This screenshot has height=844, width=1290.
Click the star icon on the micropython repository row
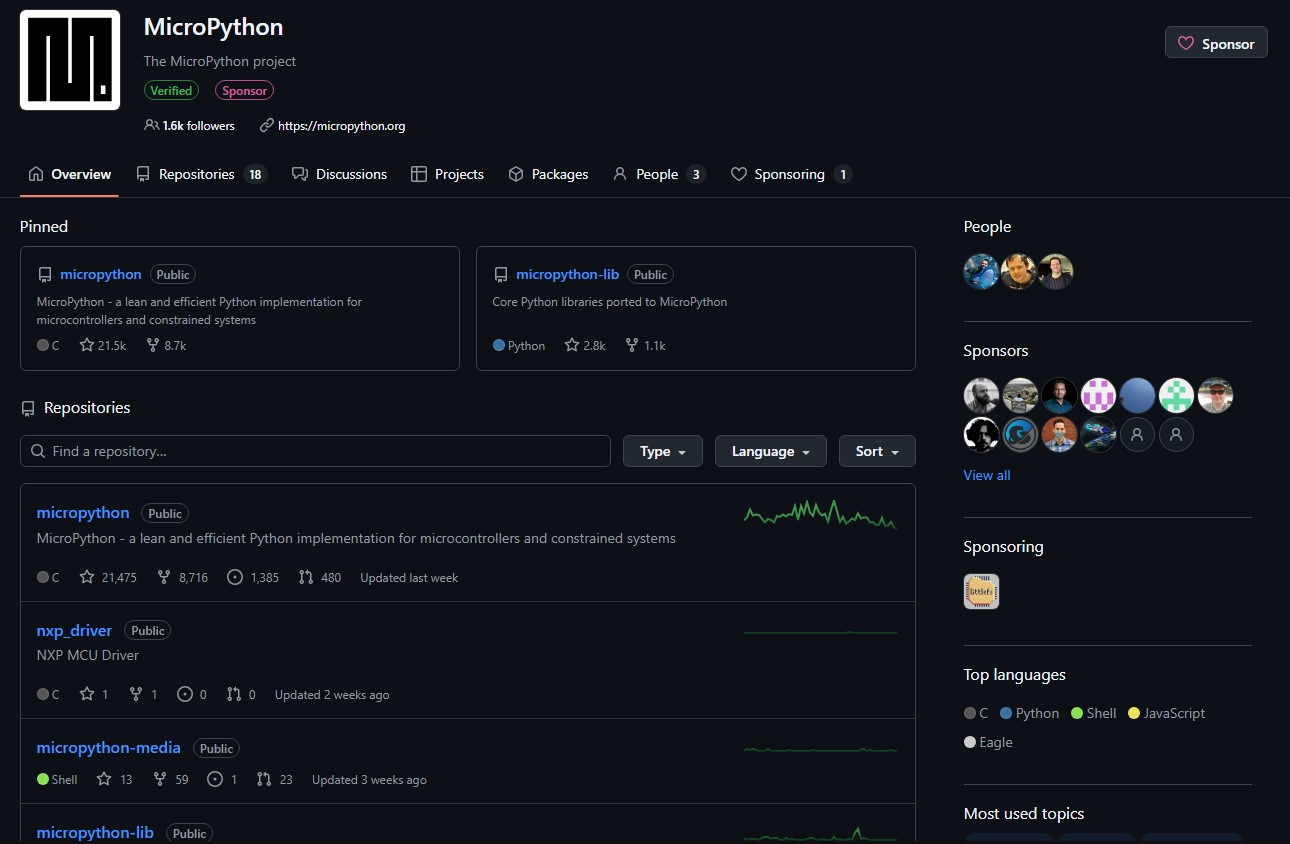click(89, 577)
